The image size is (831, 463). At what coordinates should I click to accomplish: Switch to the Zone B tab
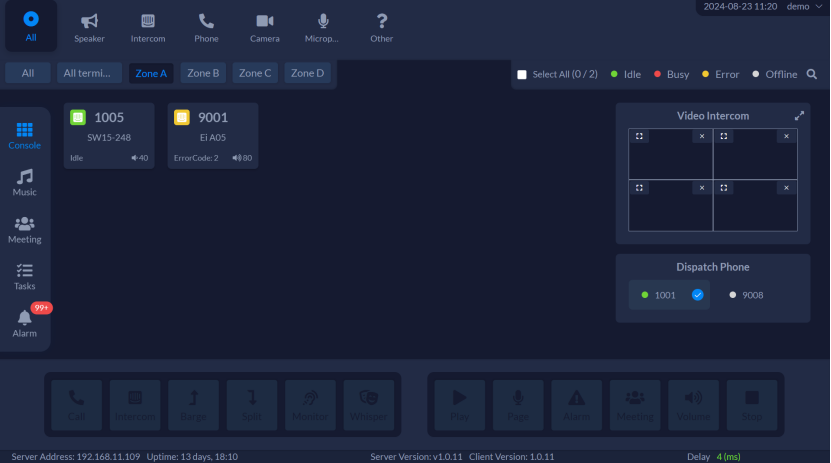click(x=203, y=73)
